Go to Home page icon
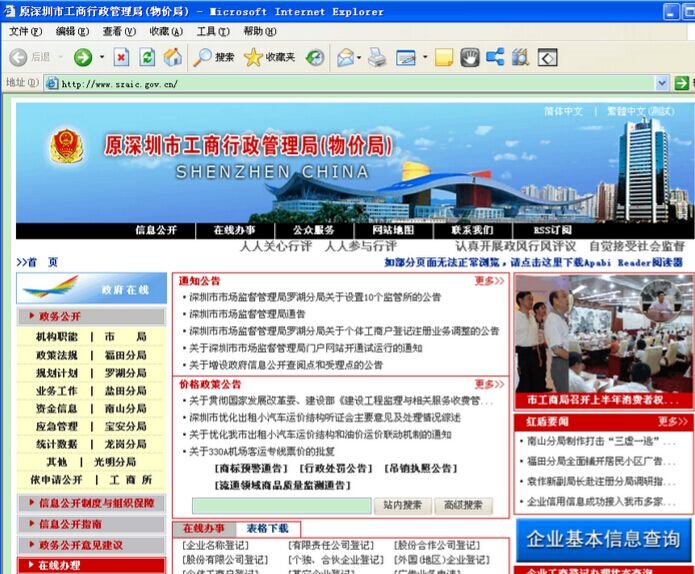The height and width of the screenshot is (574, 695). pos(173,57)
